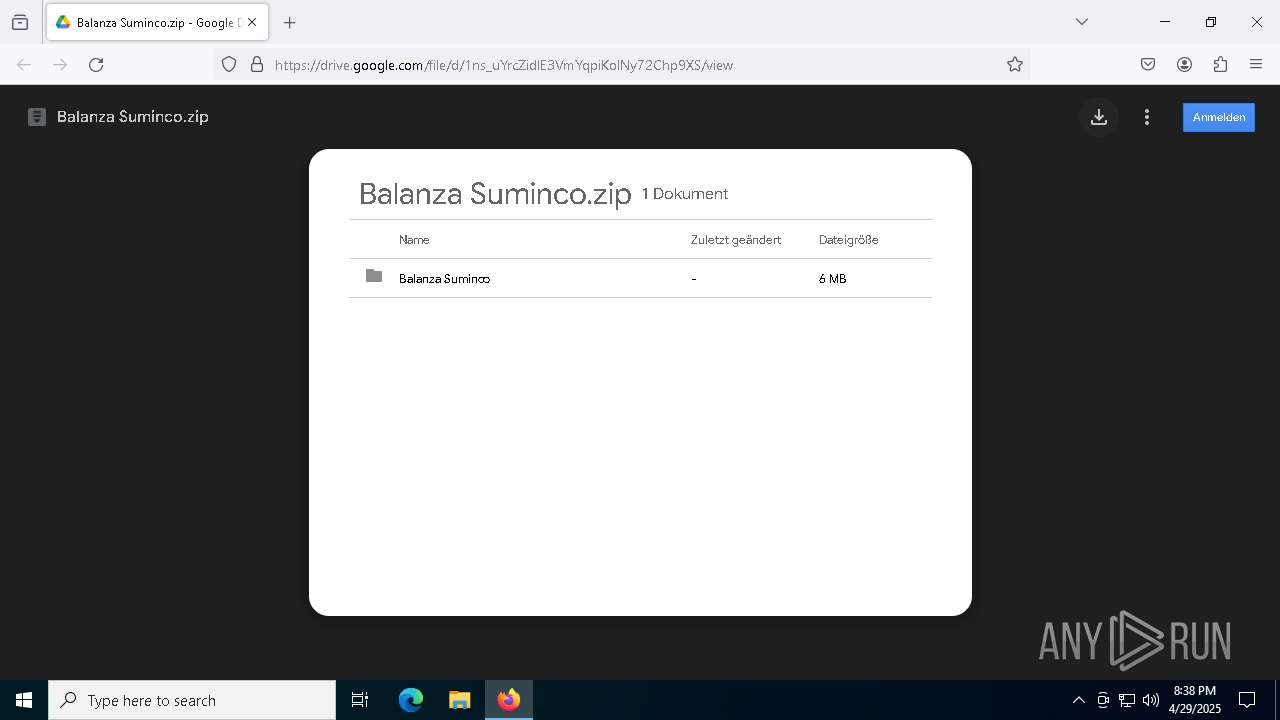Go forward to next page
The width and height of the screenshot is (1280, 720).
(60, 65)
